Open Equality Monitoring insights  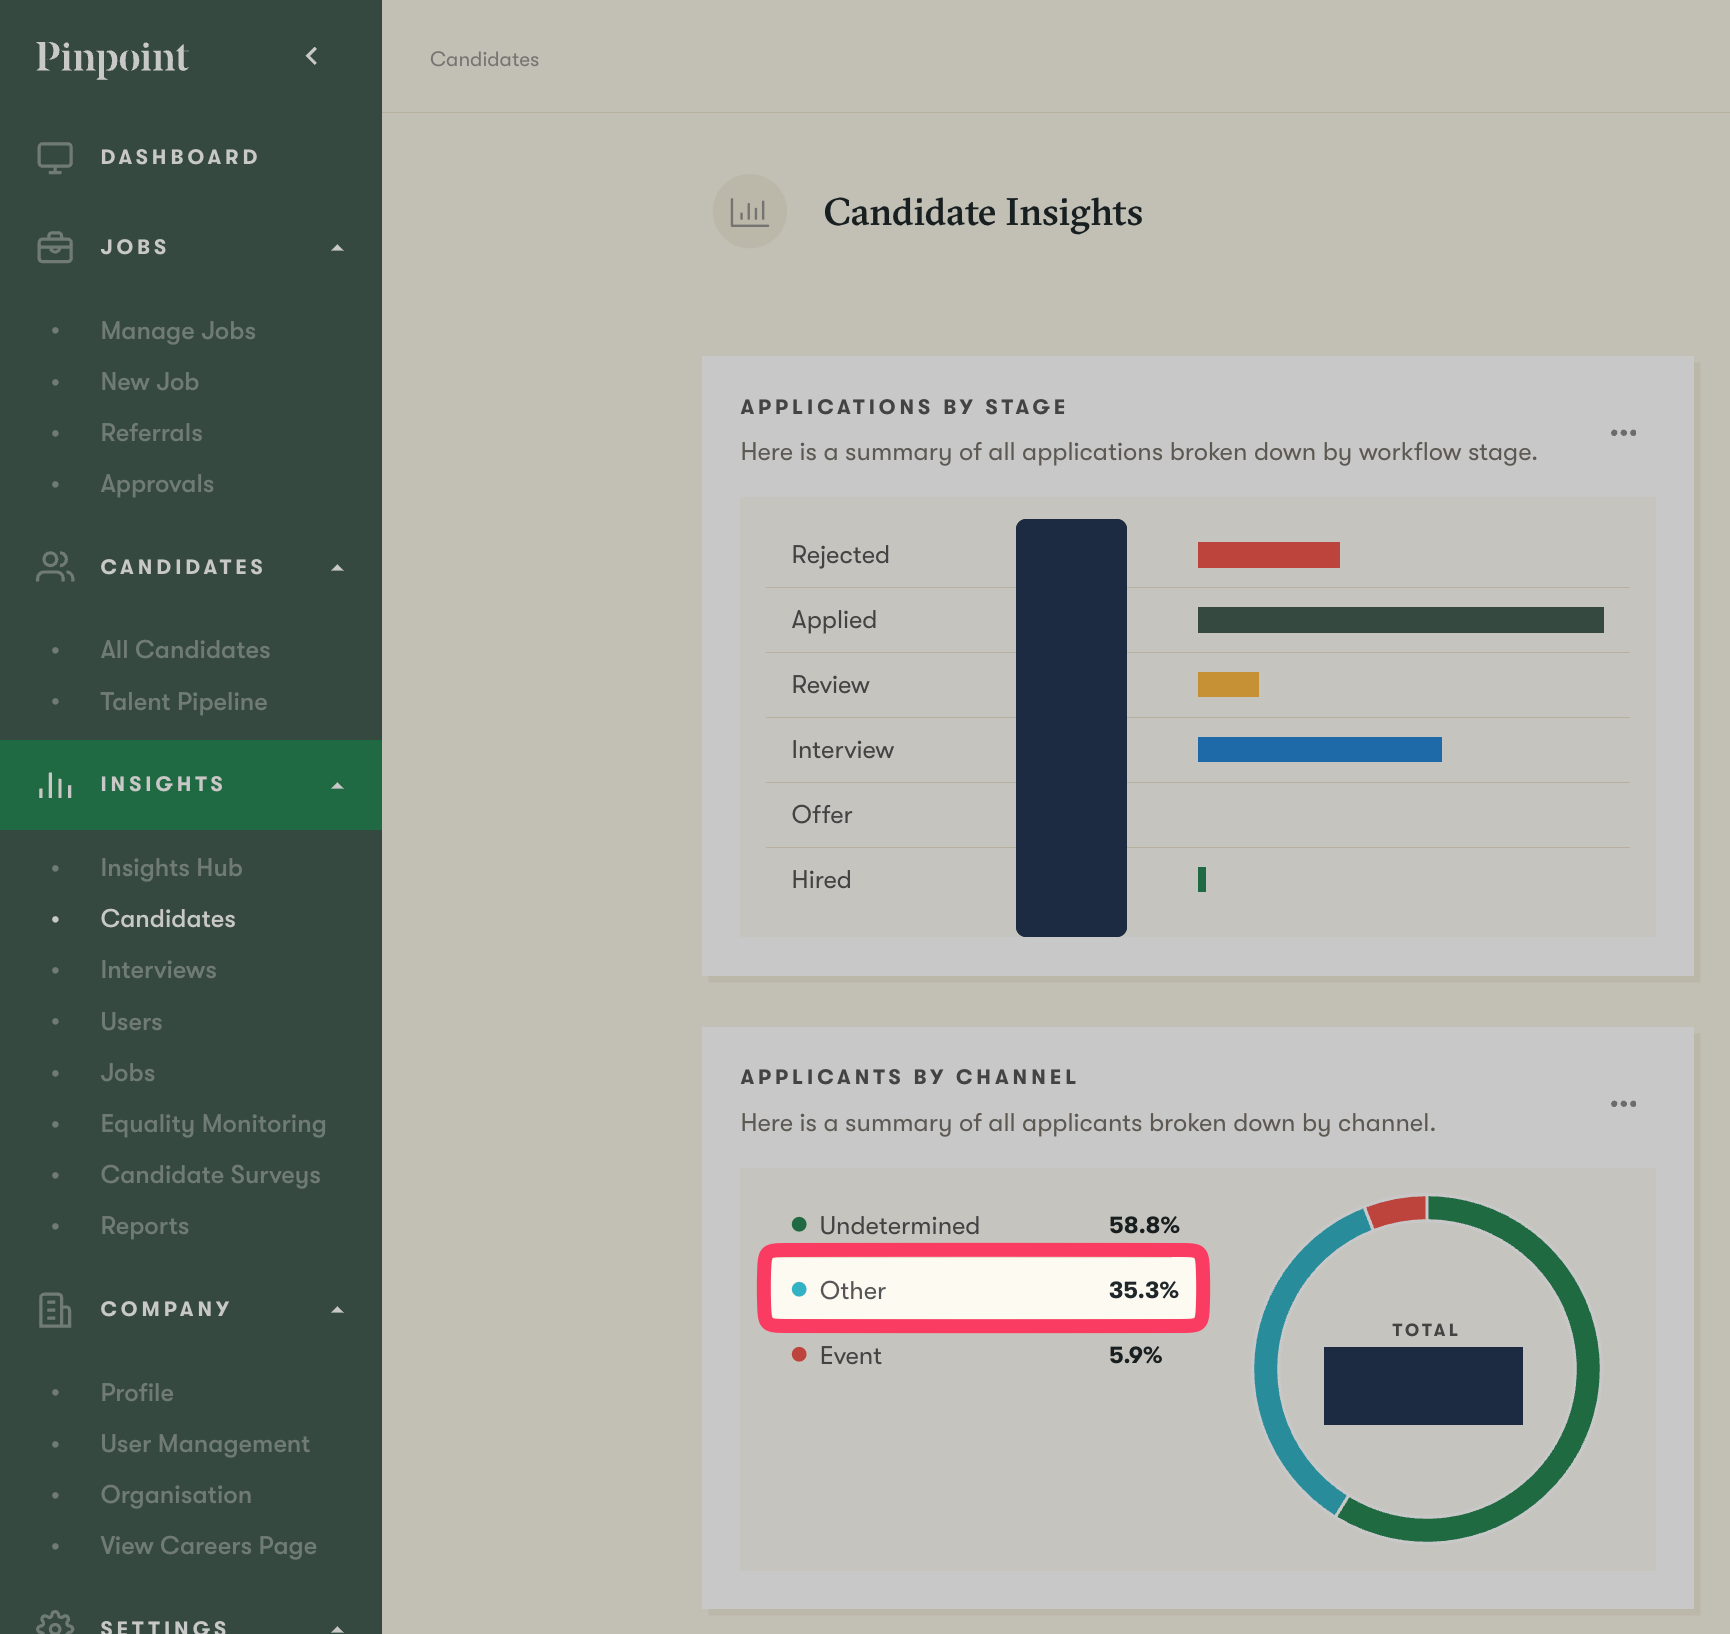(213, 1124)
